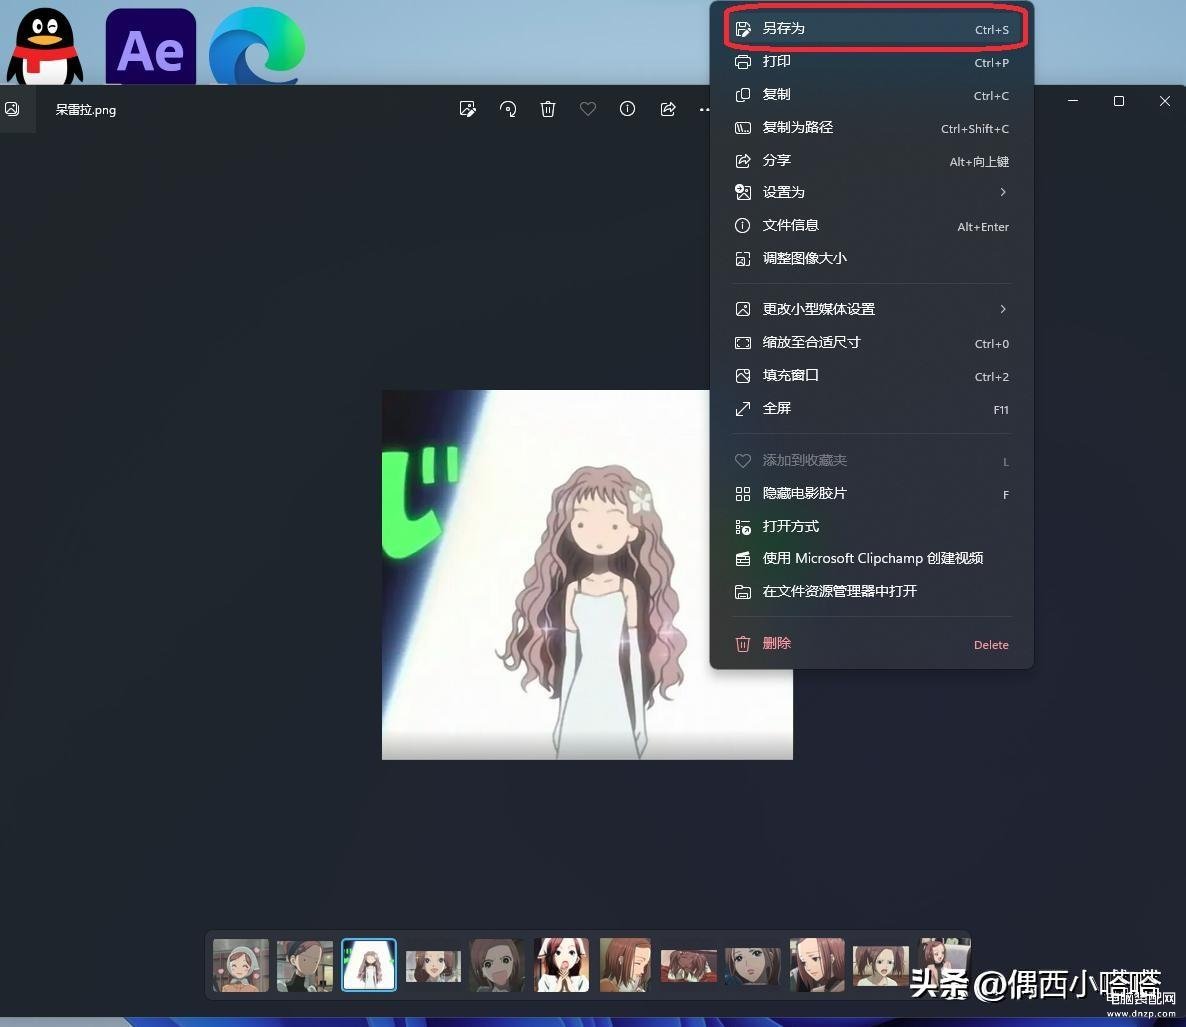Screen dimensions: 1186x1027
Task: Select 打印 from the context menu
Action: (x=871, y=62)
